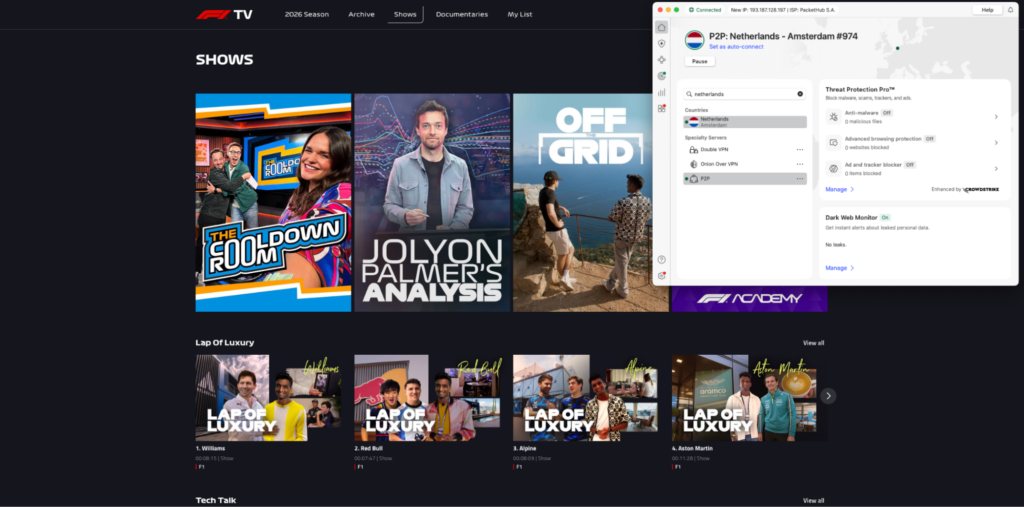Open the My List tab
Image resolution: width=1024 pixels, height=507 pixels.
click(x=520, y=14)
